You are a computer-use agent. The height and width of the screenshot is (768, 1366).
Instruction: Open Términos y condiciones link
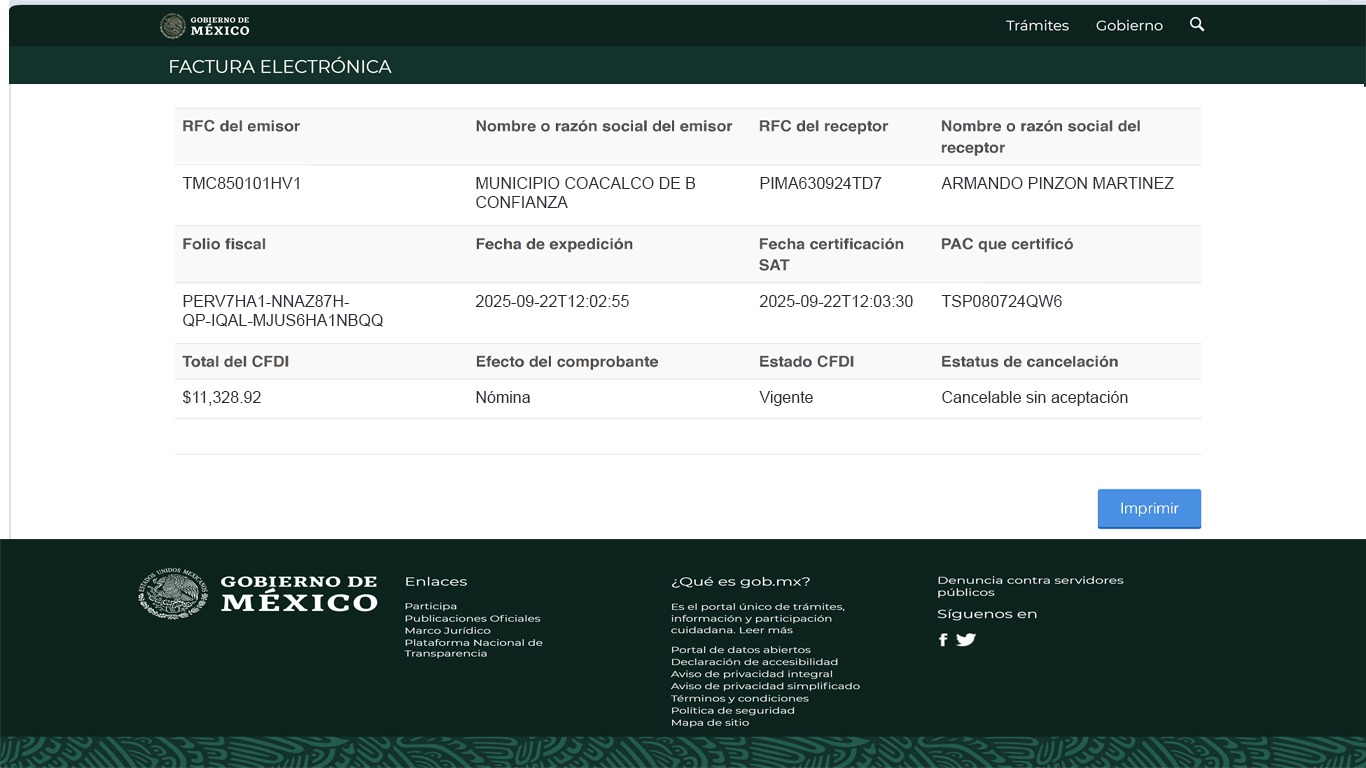739,698
